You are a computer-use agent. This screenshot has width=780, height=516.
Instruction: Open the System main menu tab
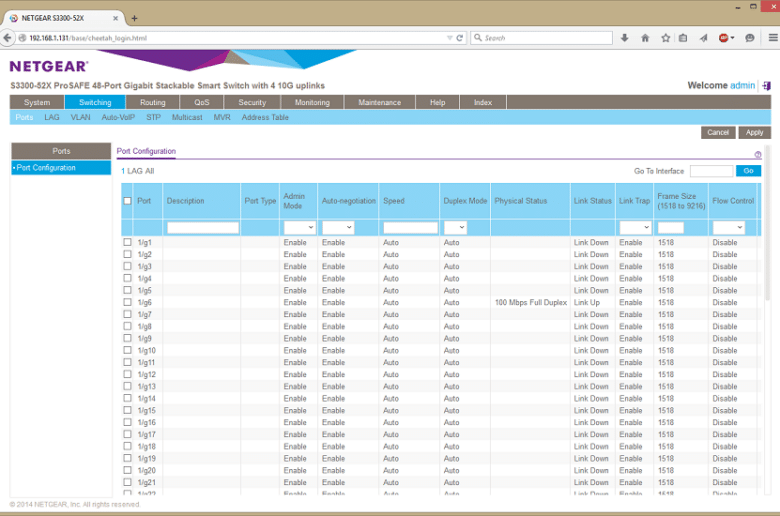(x=37, y=103)
